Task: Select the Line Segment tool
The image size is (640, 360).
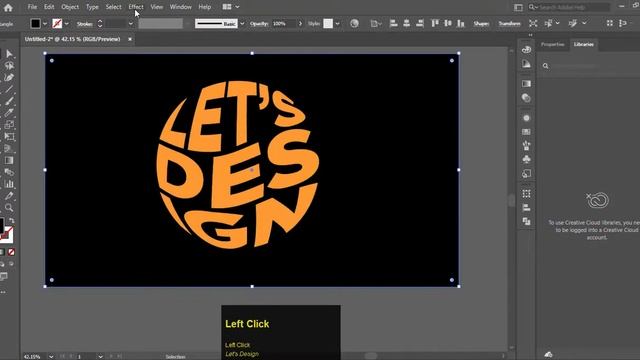Action: click(9, 89)
